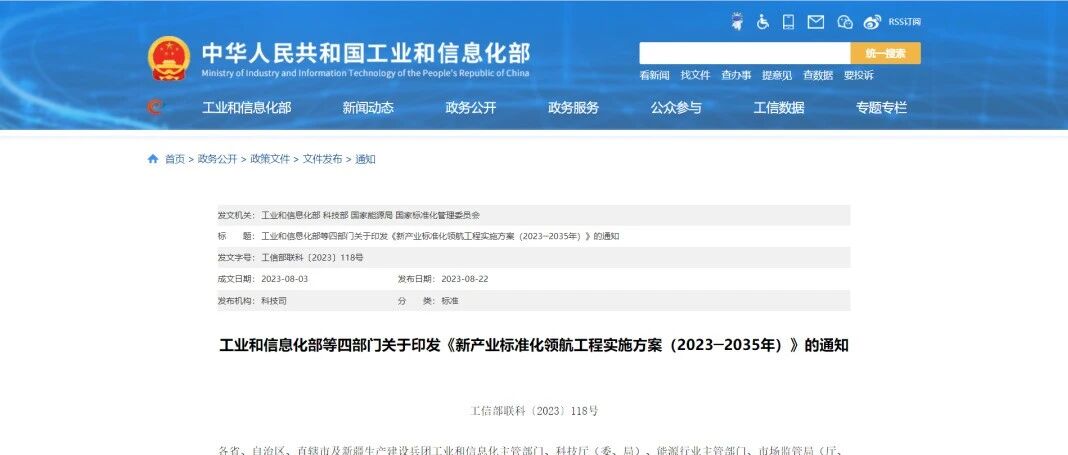Viewport: 1068px width, 455px height.
Task: Click the 要投诉 quick link
Action: 858,76
